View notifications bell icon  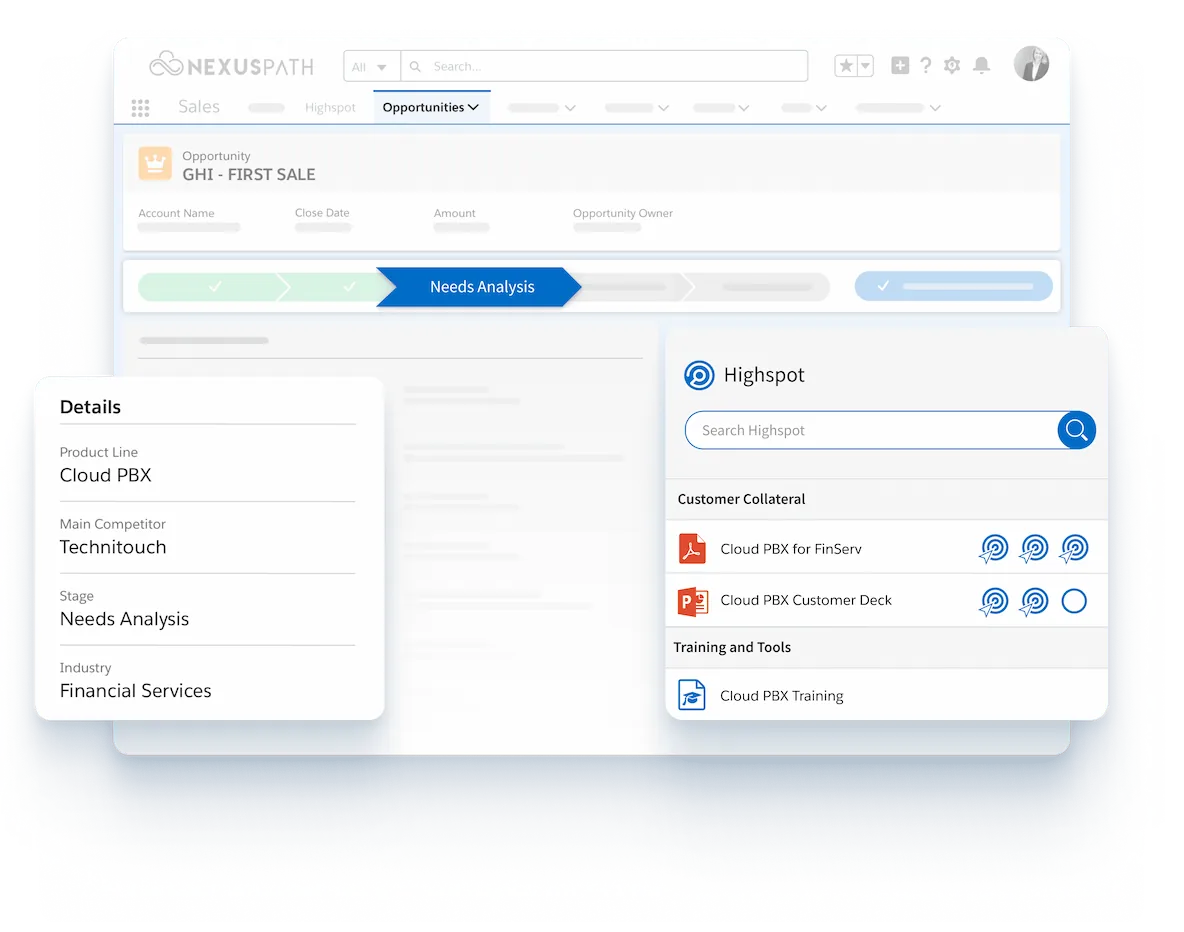coord(982,65)
